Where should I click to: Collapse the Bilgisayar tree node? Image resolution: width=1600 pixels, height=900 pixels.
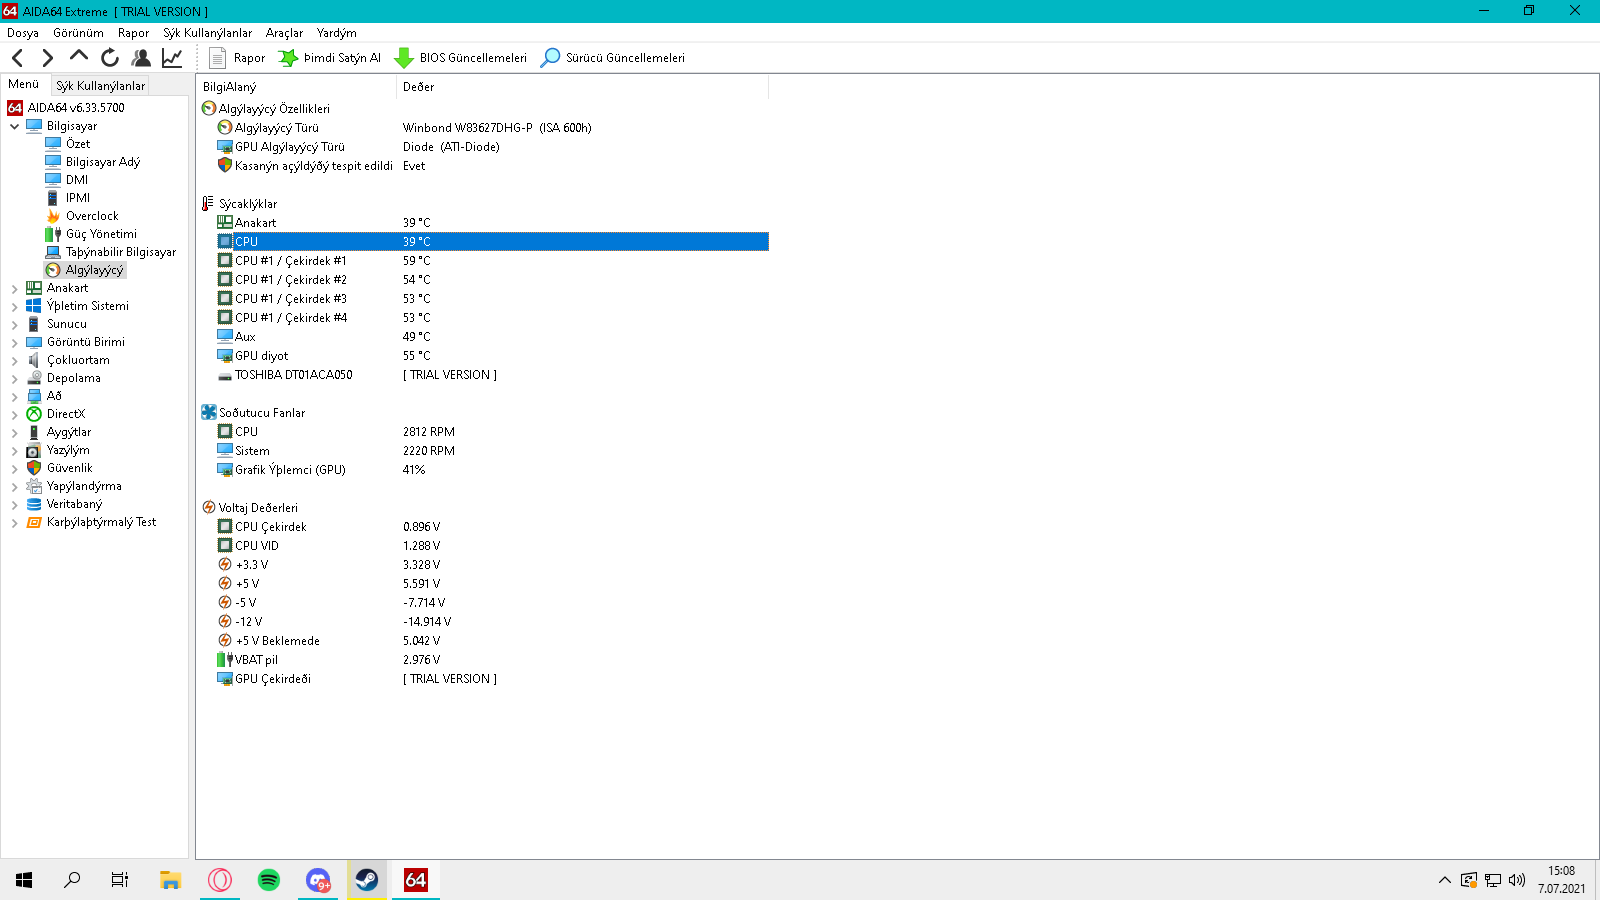[x=14, y=125]
